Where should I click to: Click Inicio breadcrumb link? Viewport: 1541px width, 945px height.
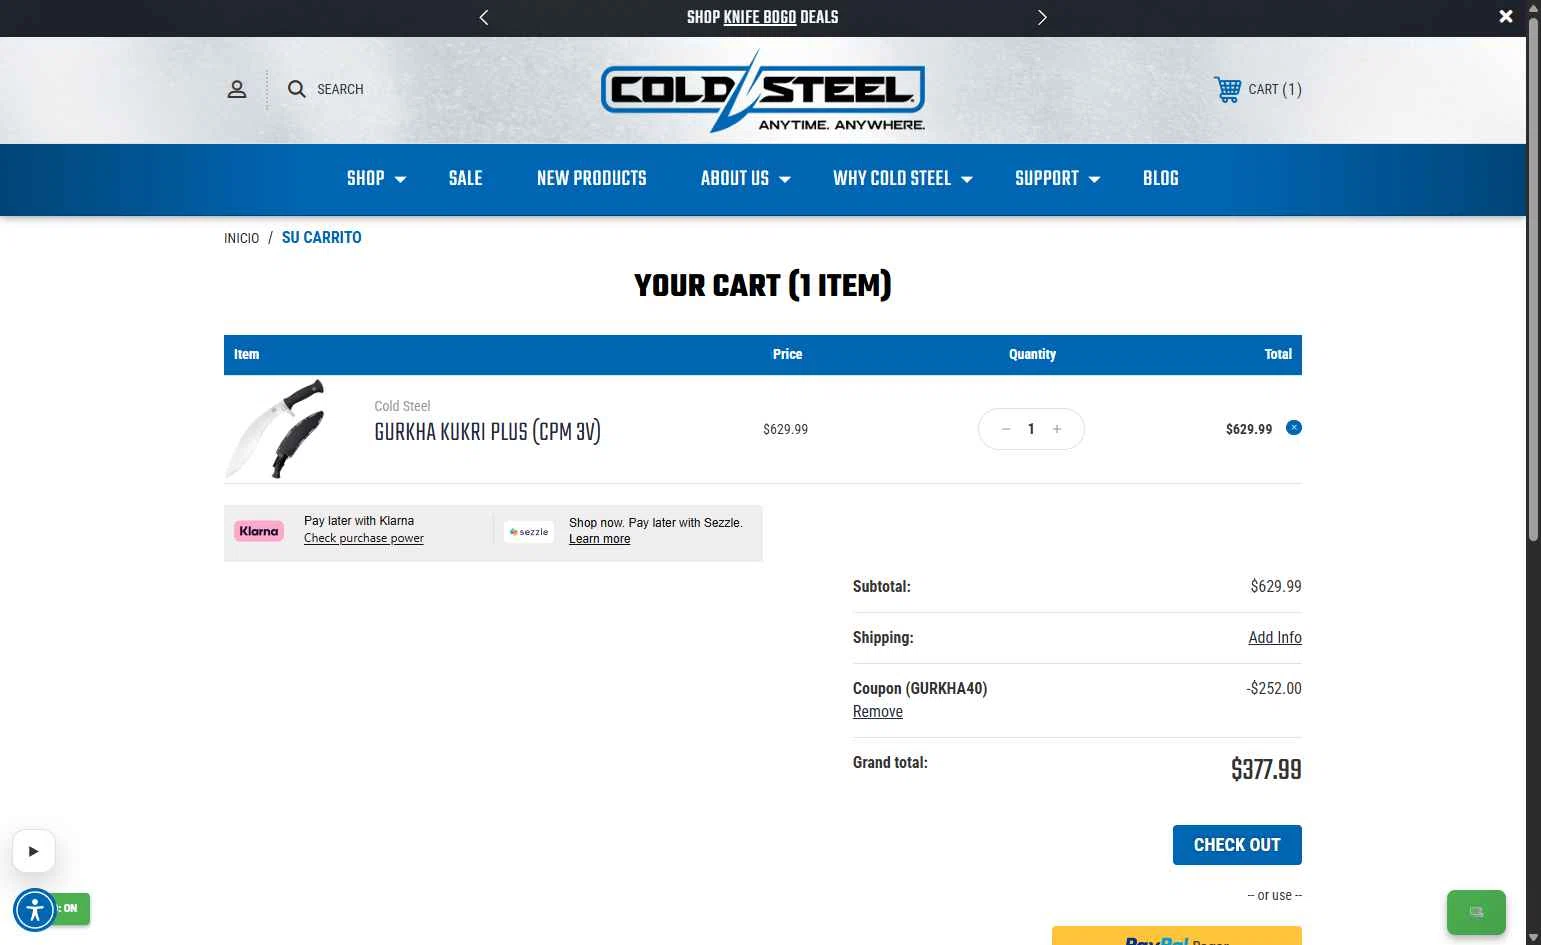click(241, 238)
